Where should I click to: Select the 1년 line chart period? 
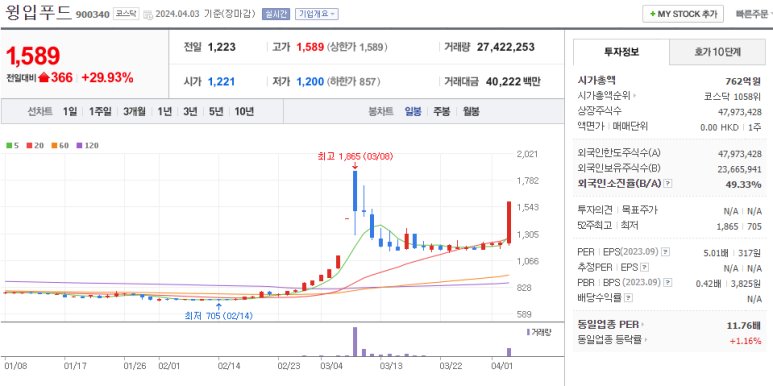click(x=165, y=111)
